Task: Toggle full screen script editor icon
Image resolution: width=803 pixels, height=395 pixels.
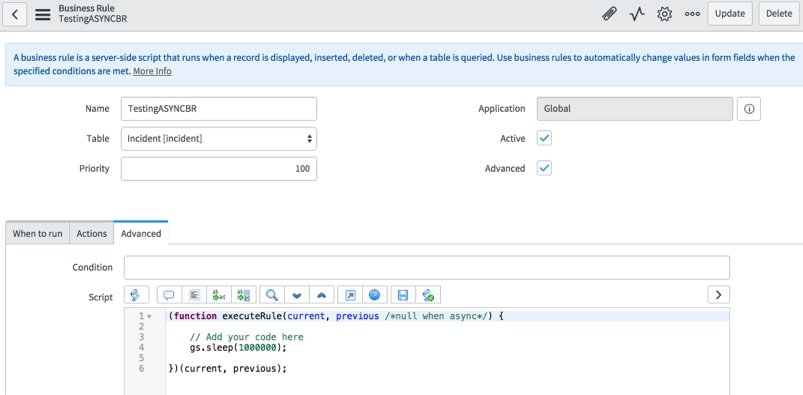Action: (350, 295)
